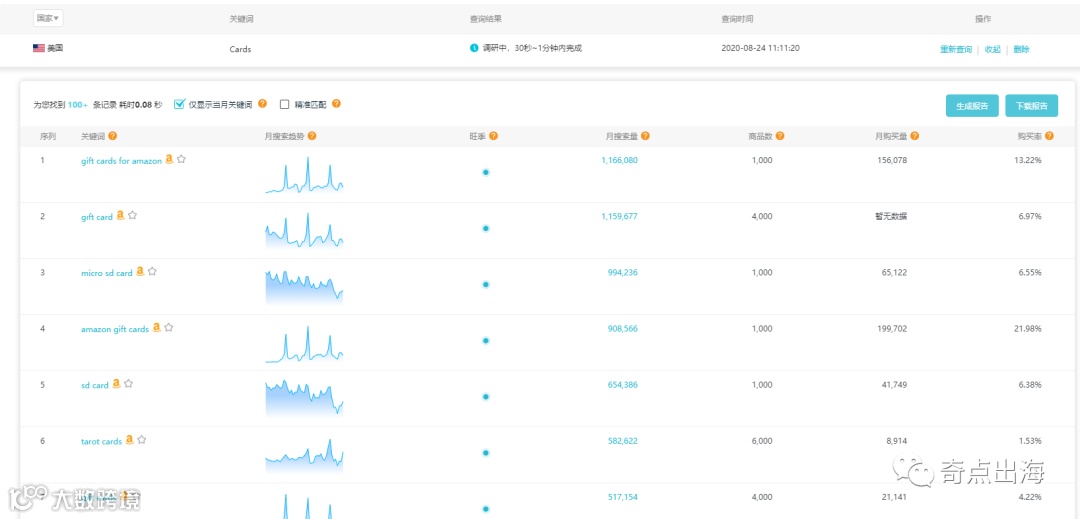Viewport: 1080px width, 519px height.
Task: Click peak season dot in 'sd card' row
Action: point(486,397)
